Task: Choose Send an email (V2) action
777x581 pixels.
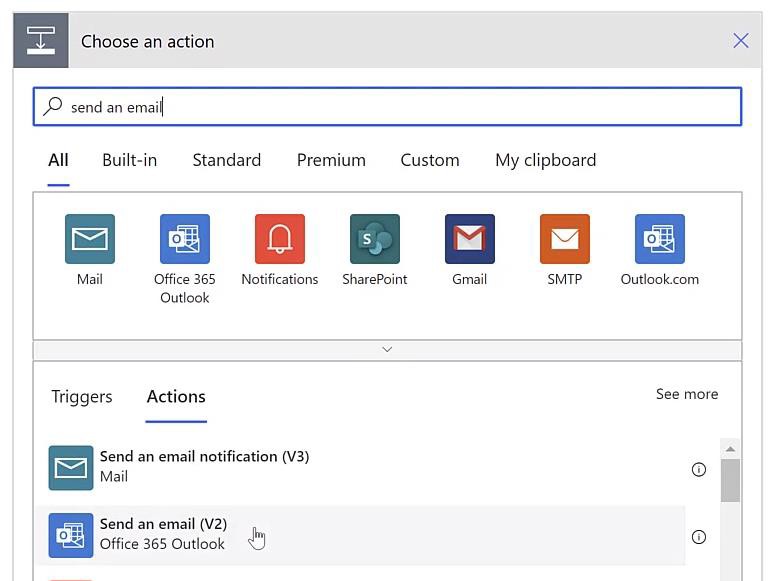Action: (360, 535)
